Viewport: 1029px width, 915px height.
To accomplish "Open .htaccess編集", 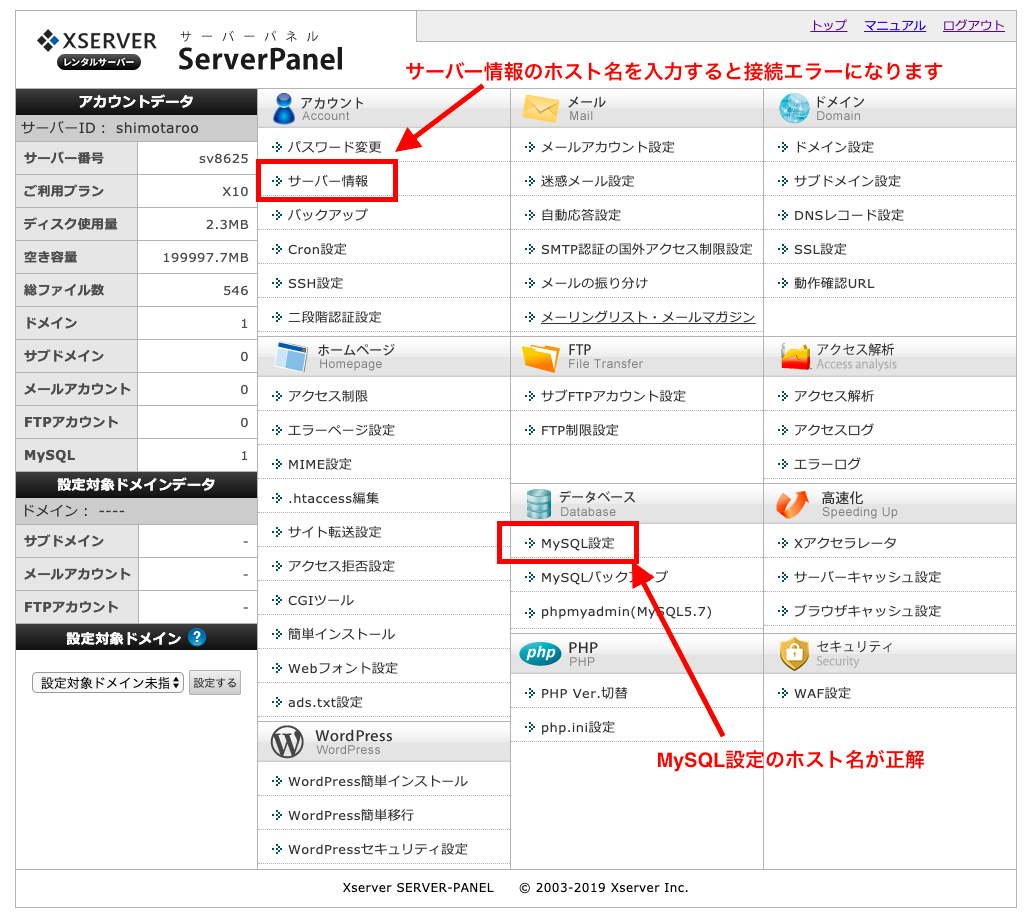I will tap(333, 498).
